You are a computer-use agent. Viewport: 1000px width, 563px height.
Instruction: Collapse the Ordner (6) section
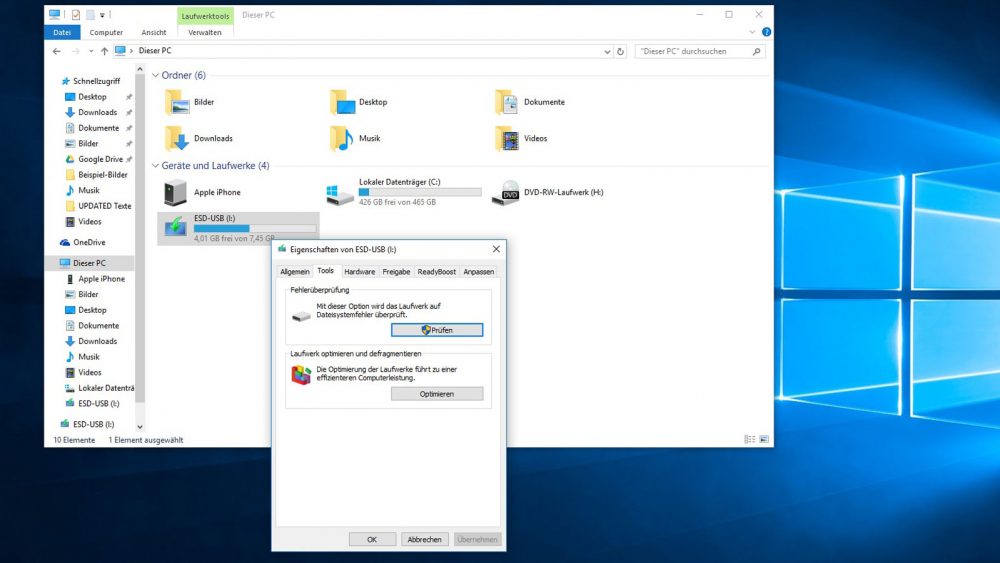click(x=155, y=75)
